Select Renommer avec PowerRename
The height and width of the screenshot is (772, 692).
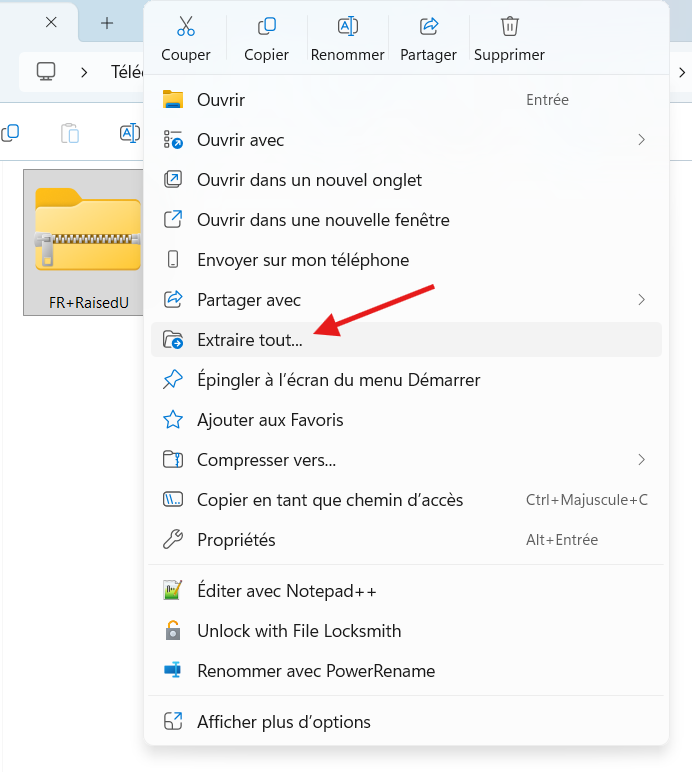315,671
